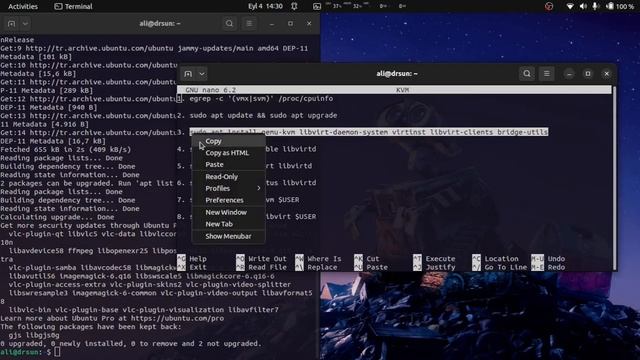
Task: Open new tab icon in back terminal
Action: point(11,24)
